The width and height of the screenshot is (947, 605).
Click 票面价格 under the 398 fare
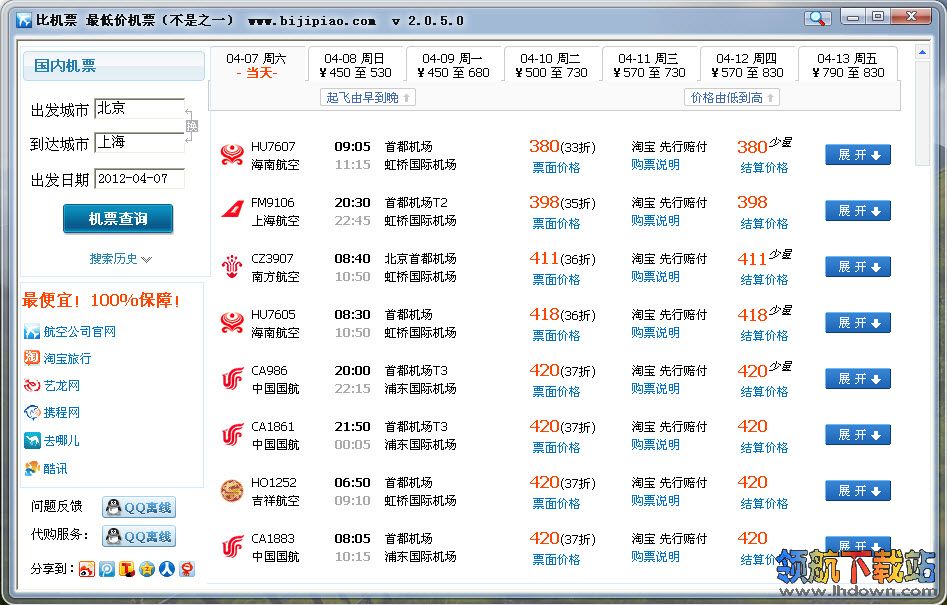point(556,224)
